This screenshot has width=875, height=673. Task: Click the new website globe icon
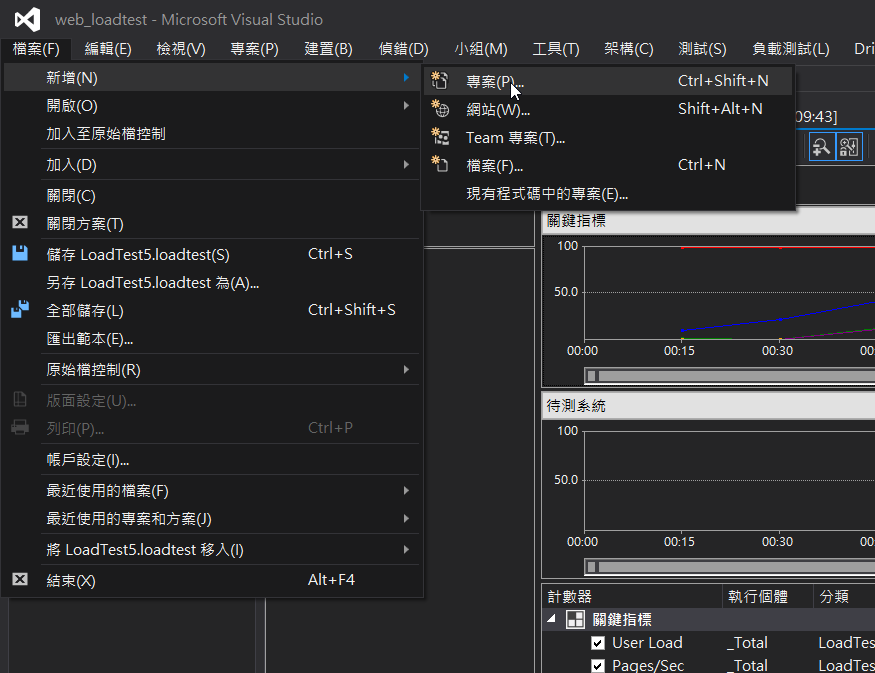440,109
